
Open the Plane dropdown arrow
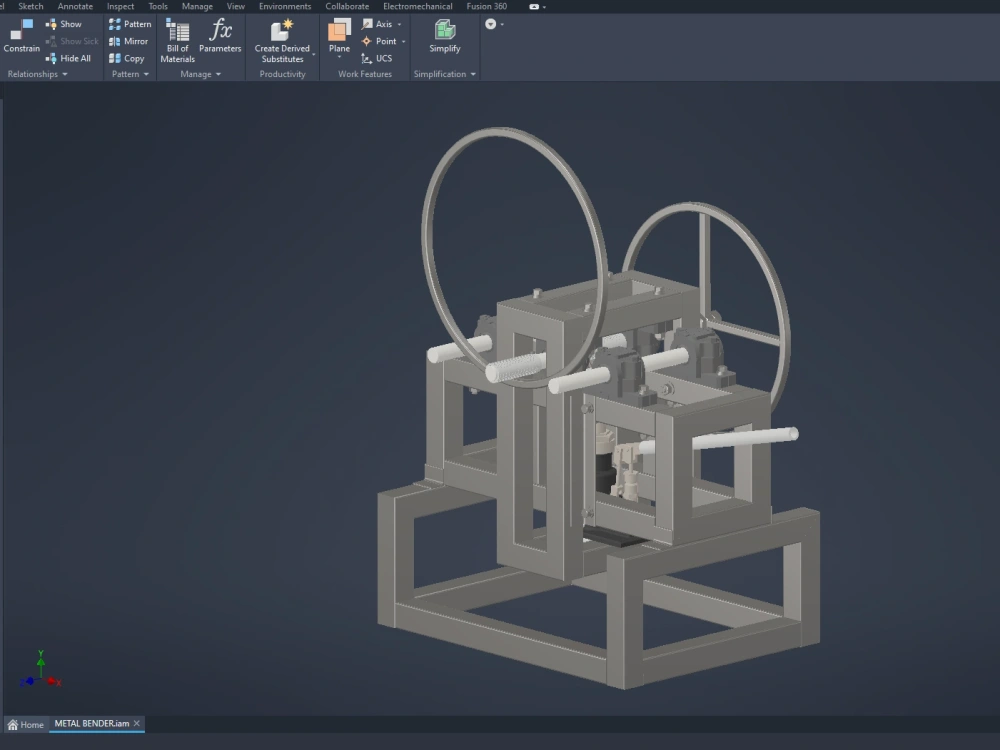[339, 57]
